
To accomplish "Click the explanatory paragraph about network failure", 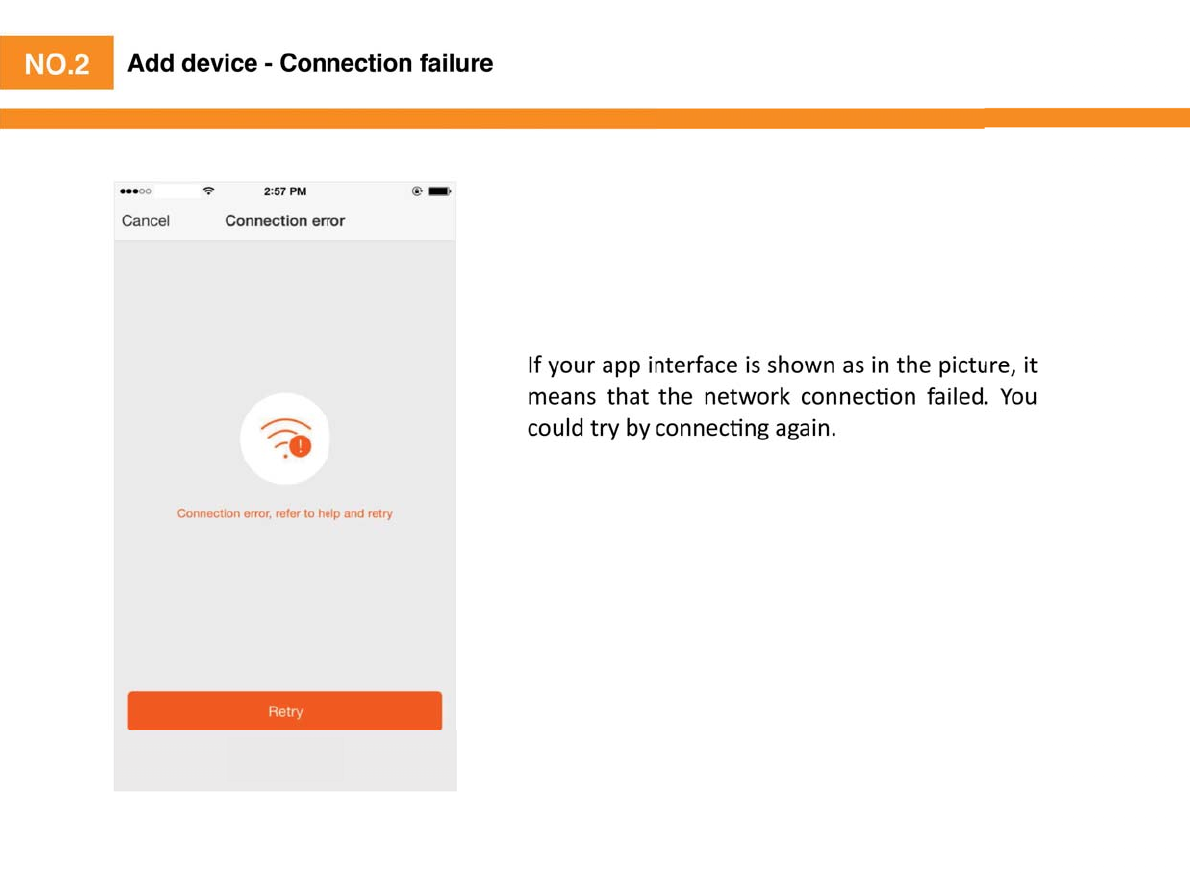I will (x=782, y=397).
